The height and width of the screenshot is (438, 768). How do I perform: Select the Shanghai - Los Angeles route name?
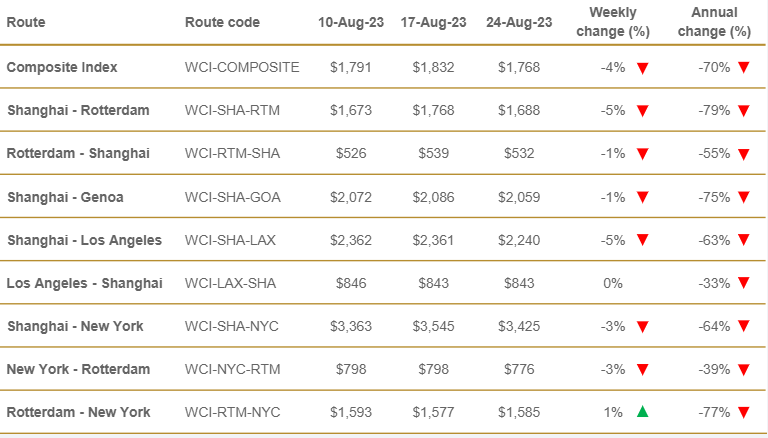(84, 240)
